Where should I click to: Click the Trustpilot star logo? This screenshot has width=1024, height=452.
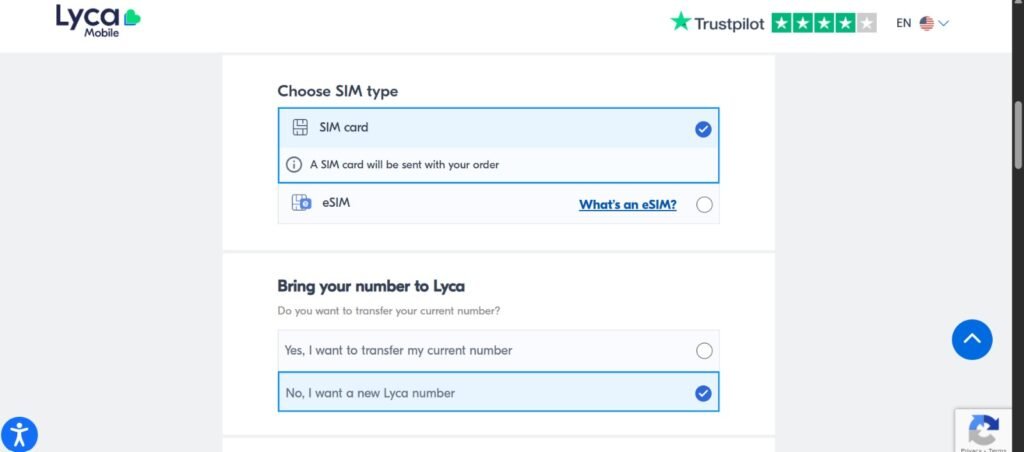(681, 22)
